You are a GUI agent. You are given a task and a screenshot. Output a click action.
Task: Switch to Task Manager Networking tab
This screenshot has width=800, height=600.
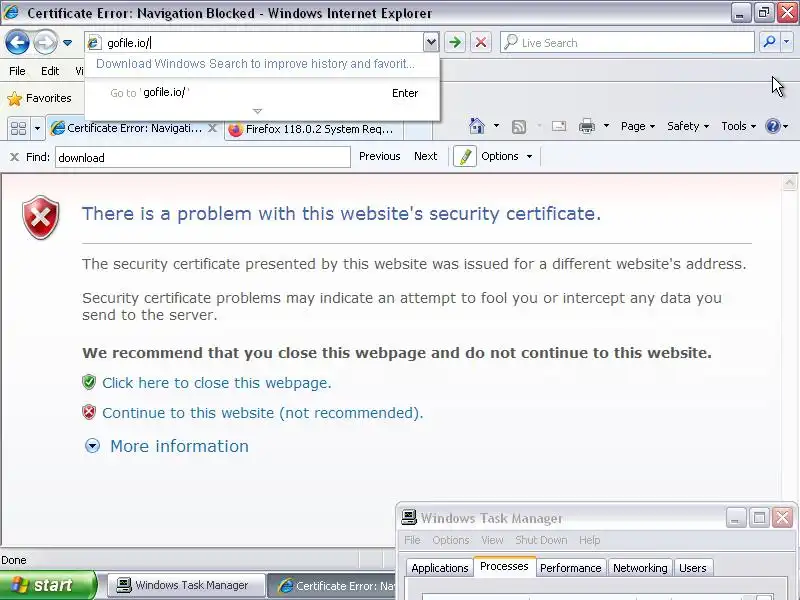640,568
